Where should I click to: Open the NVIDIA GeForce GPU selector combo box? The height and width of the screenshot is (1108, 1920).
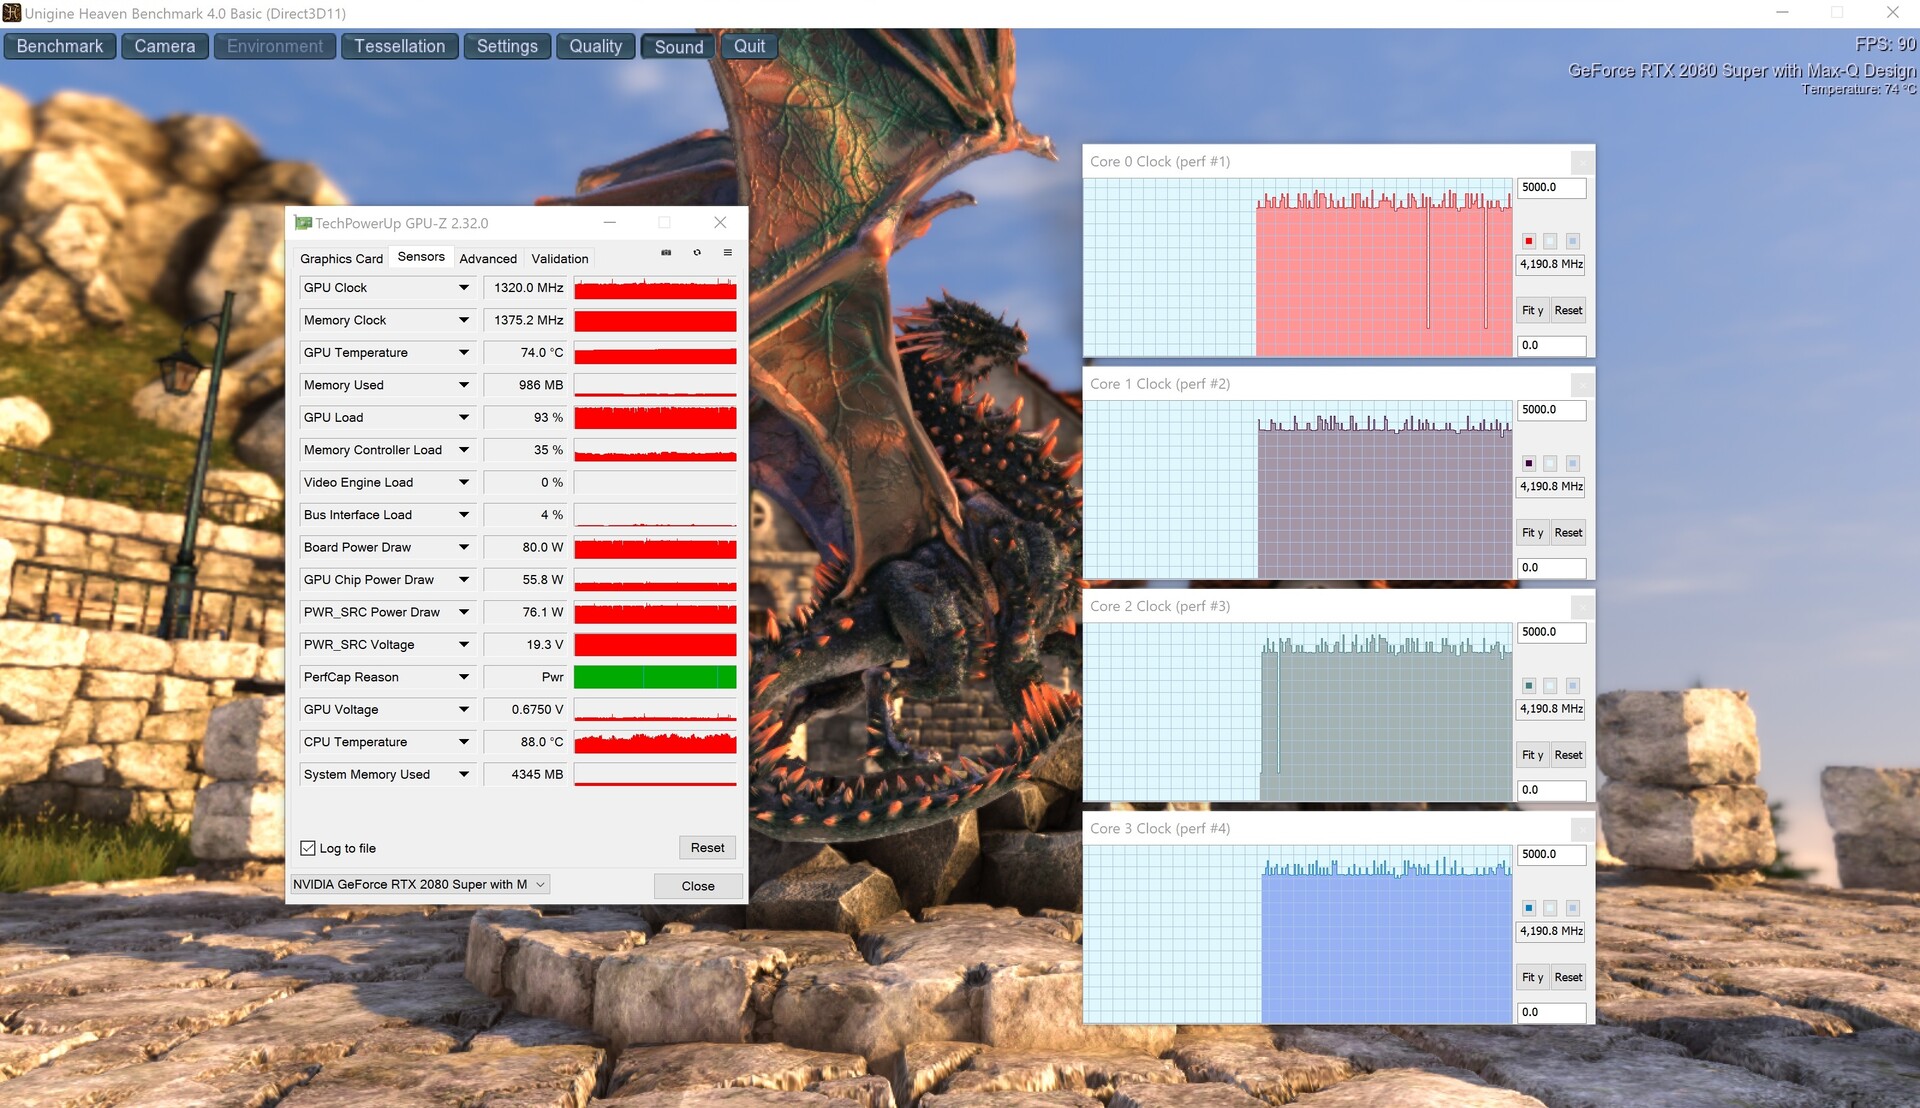click(x=420, y=884)
